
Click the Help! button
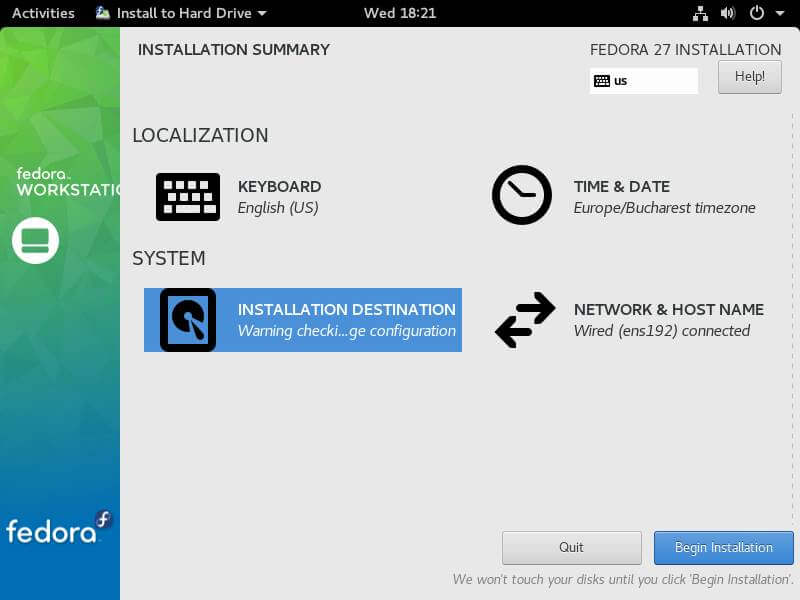point(749,77)
